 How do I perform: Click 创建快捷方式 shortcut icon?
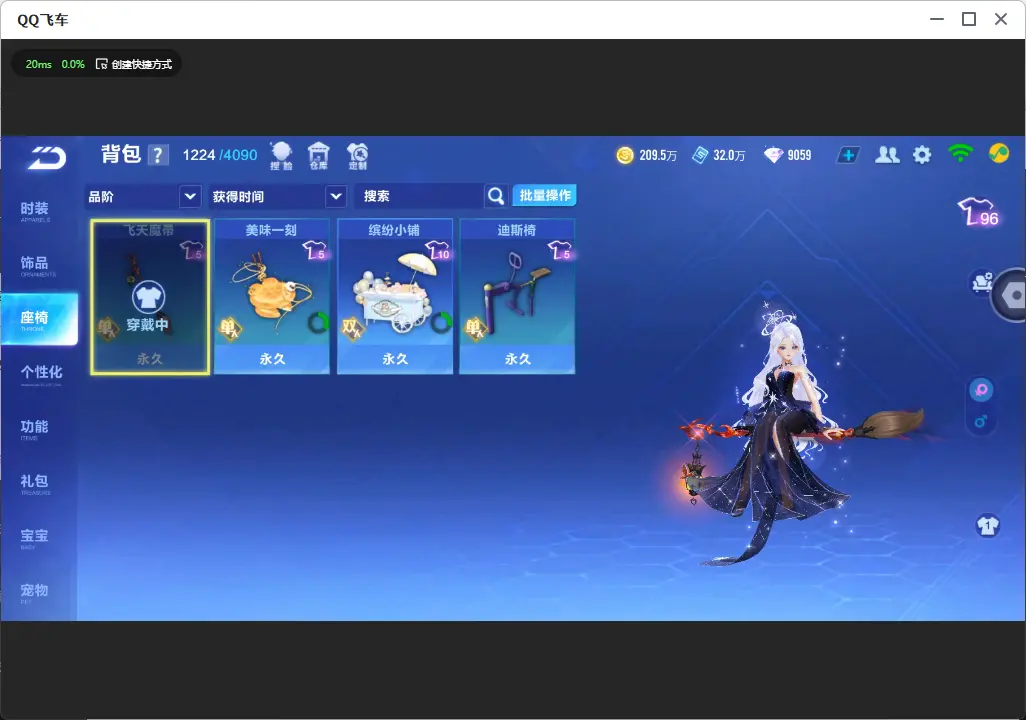101,64
